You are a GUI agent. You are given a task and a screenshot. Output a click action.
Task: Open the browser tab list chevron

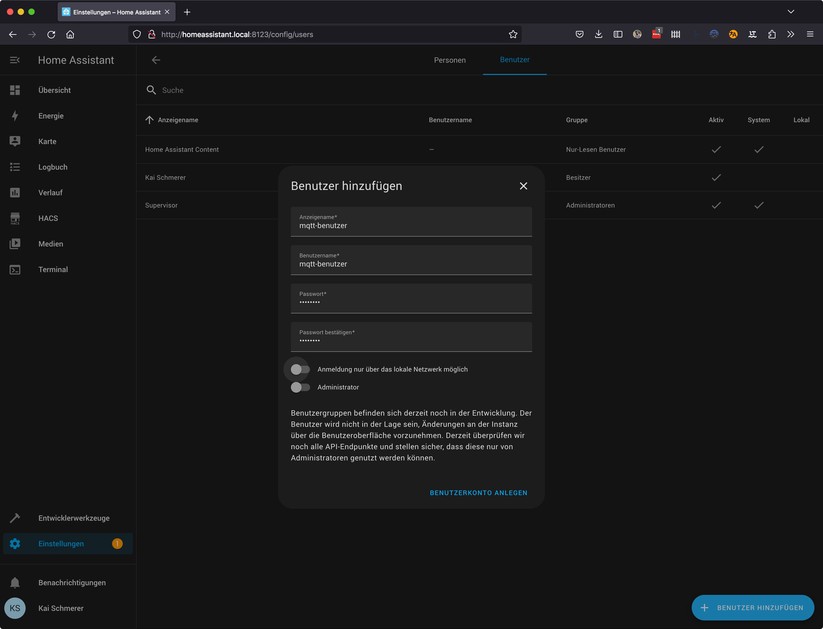pyautogui.click(x=791, y=11)
